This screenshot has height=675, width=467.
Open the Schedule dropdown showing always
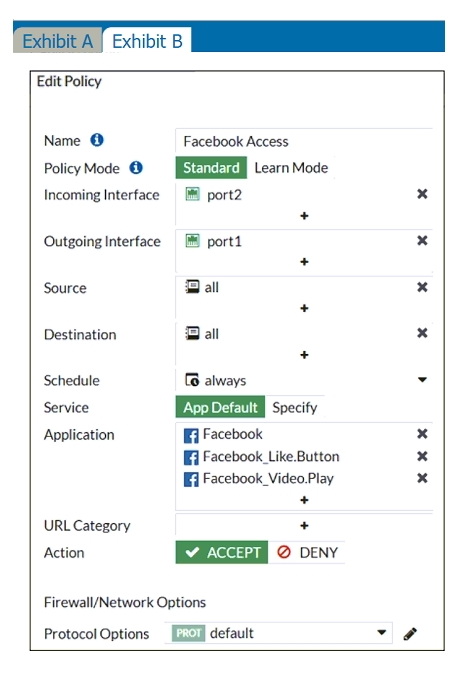click(x=304, y=380)
